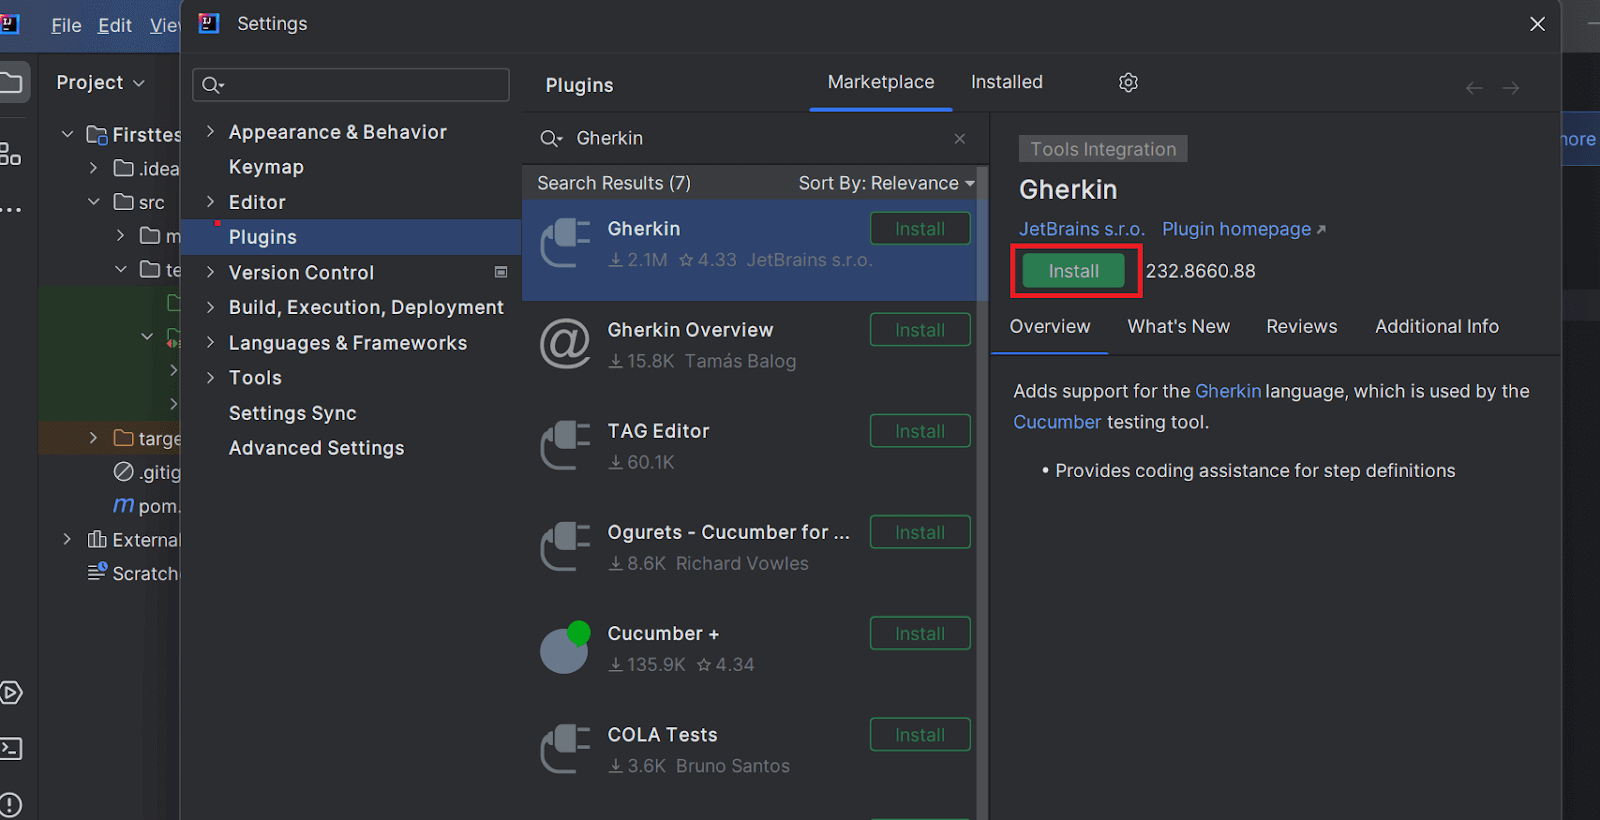Open the File menu
This screenshot has height=820, width=1600.
click(66, 25)
